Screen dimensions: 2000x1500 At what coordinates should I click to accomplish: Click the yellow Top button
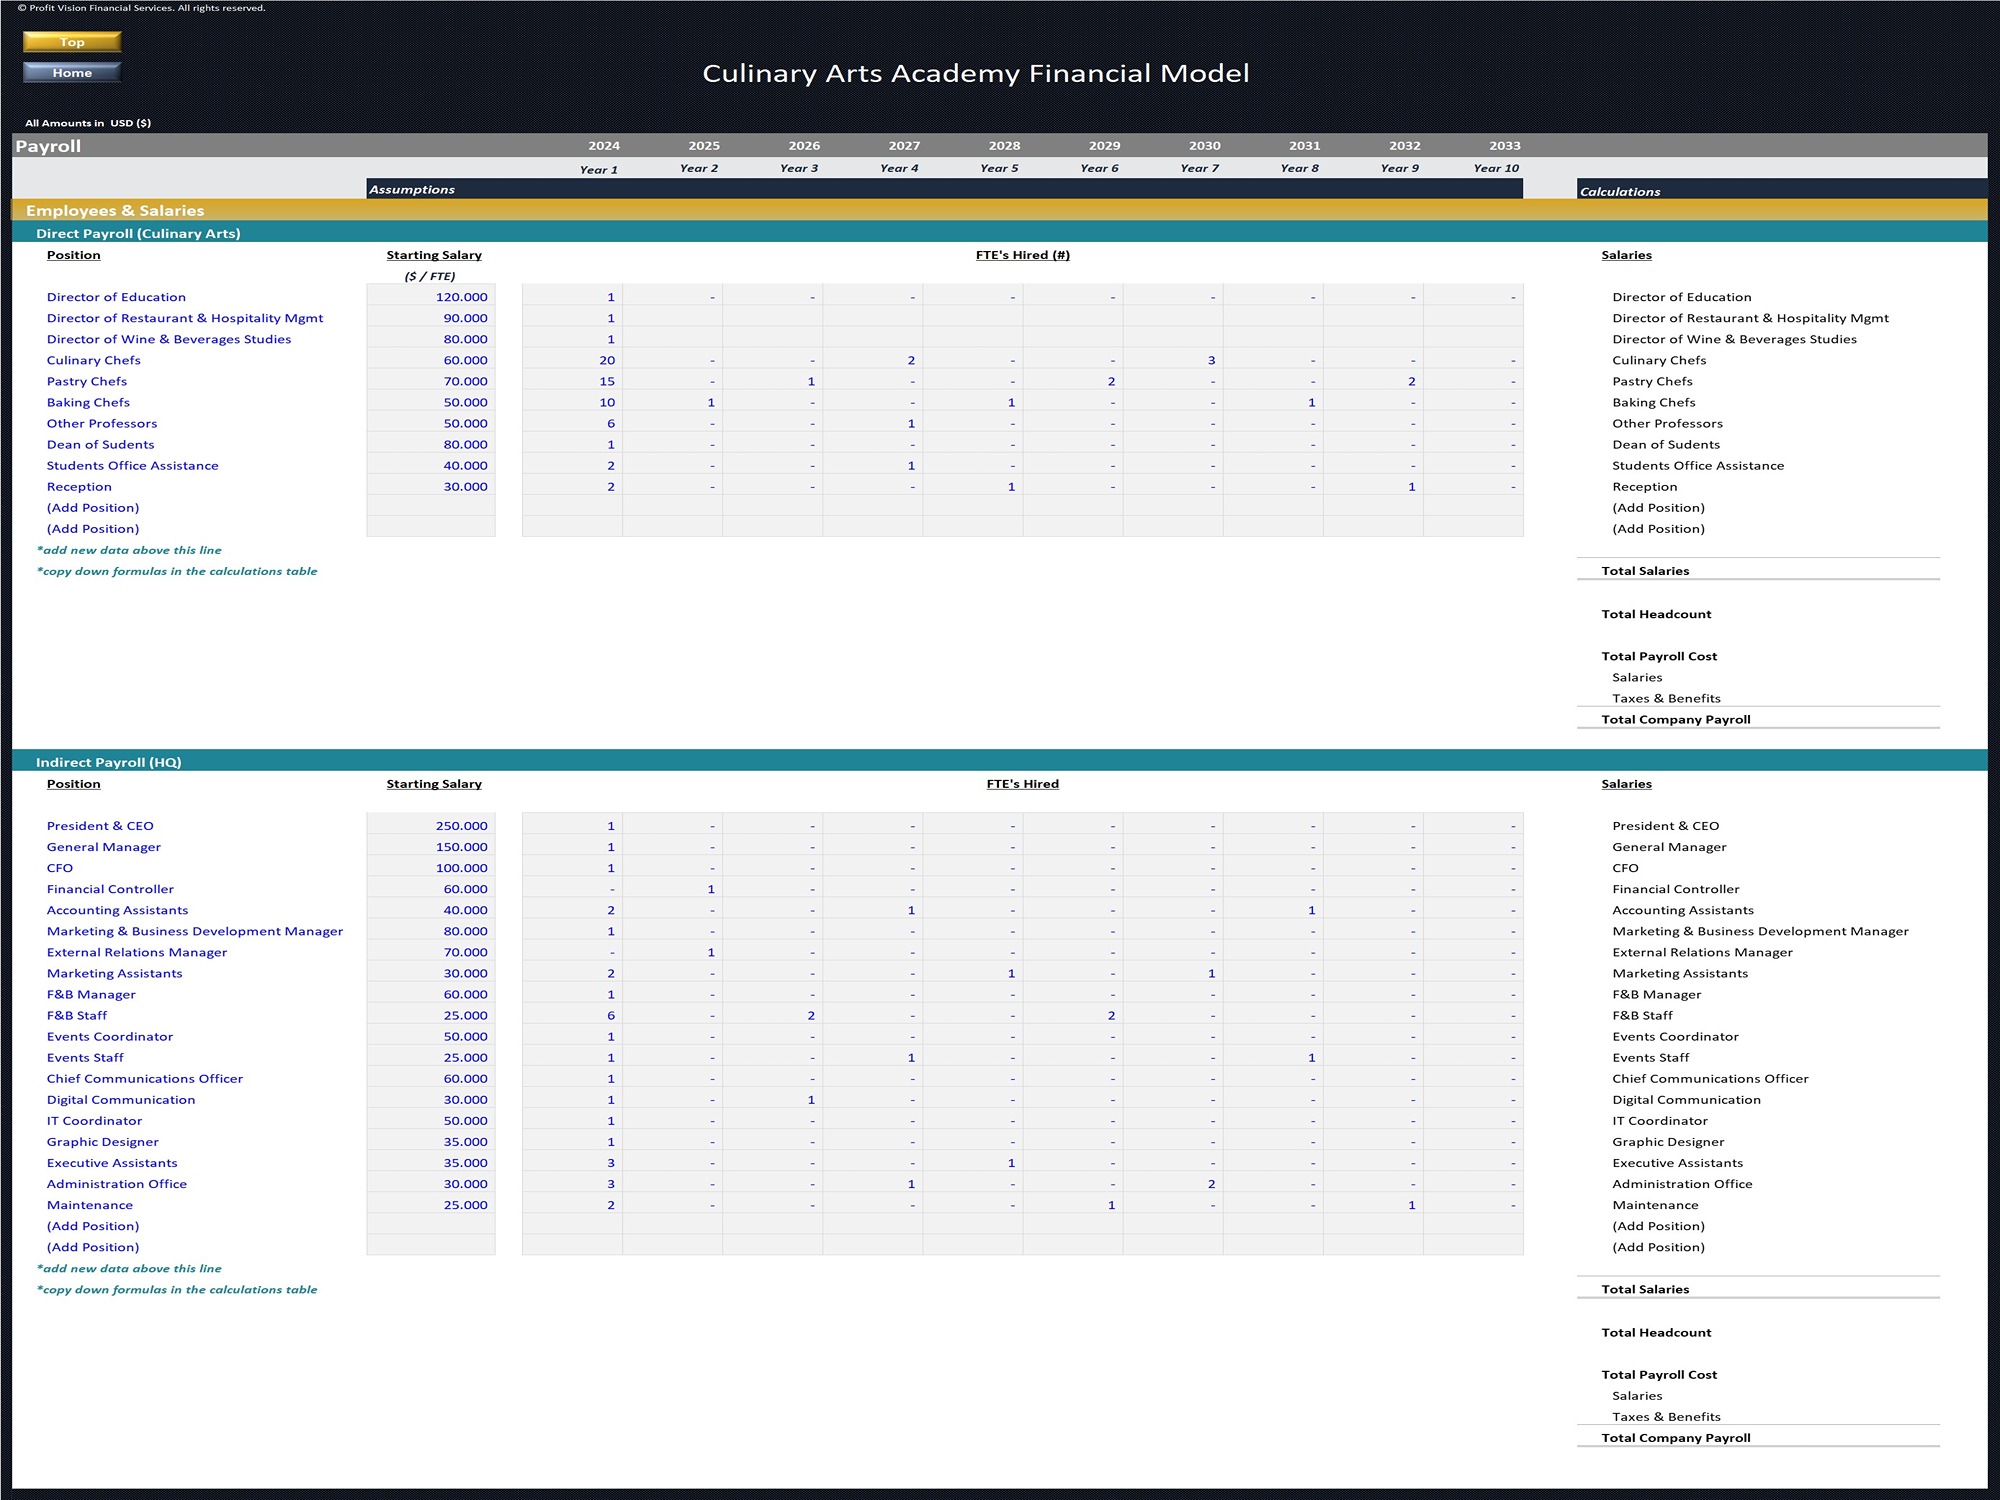(x=72, y=41)
